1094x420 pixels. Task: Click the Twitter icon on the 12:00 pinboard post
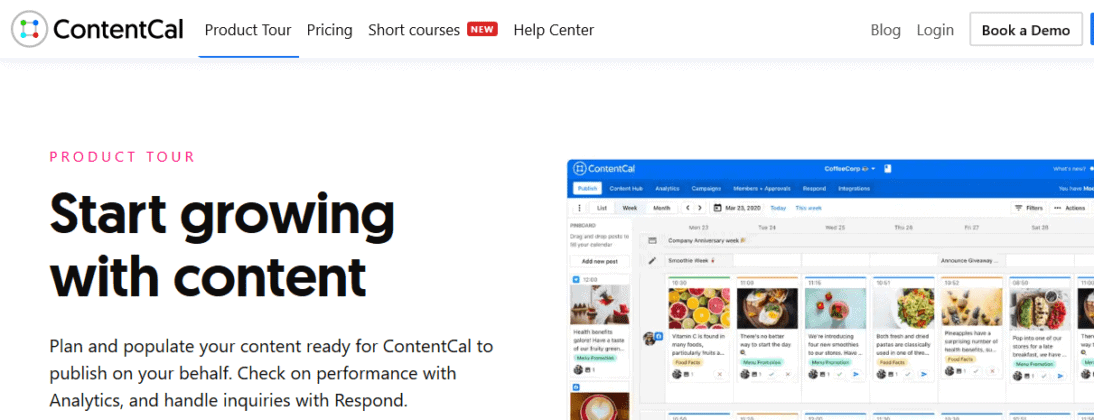(576, 279)
